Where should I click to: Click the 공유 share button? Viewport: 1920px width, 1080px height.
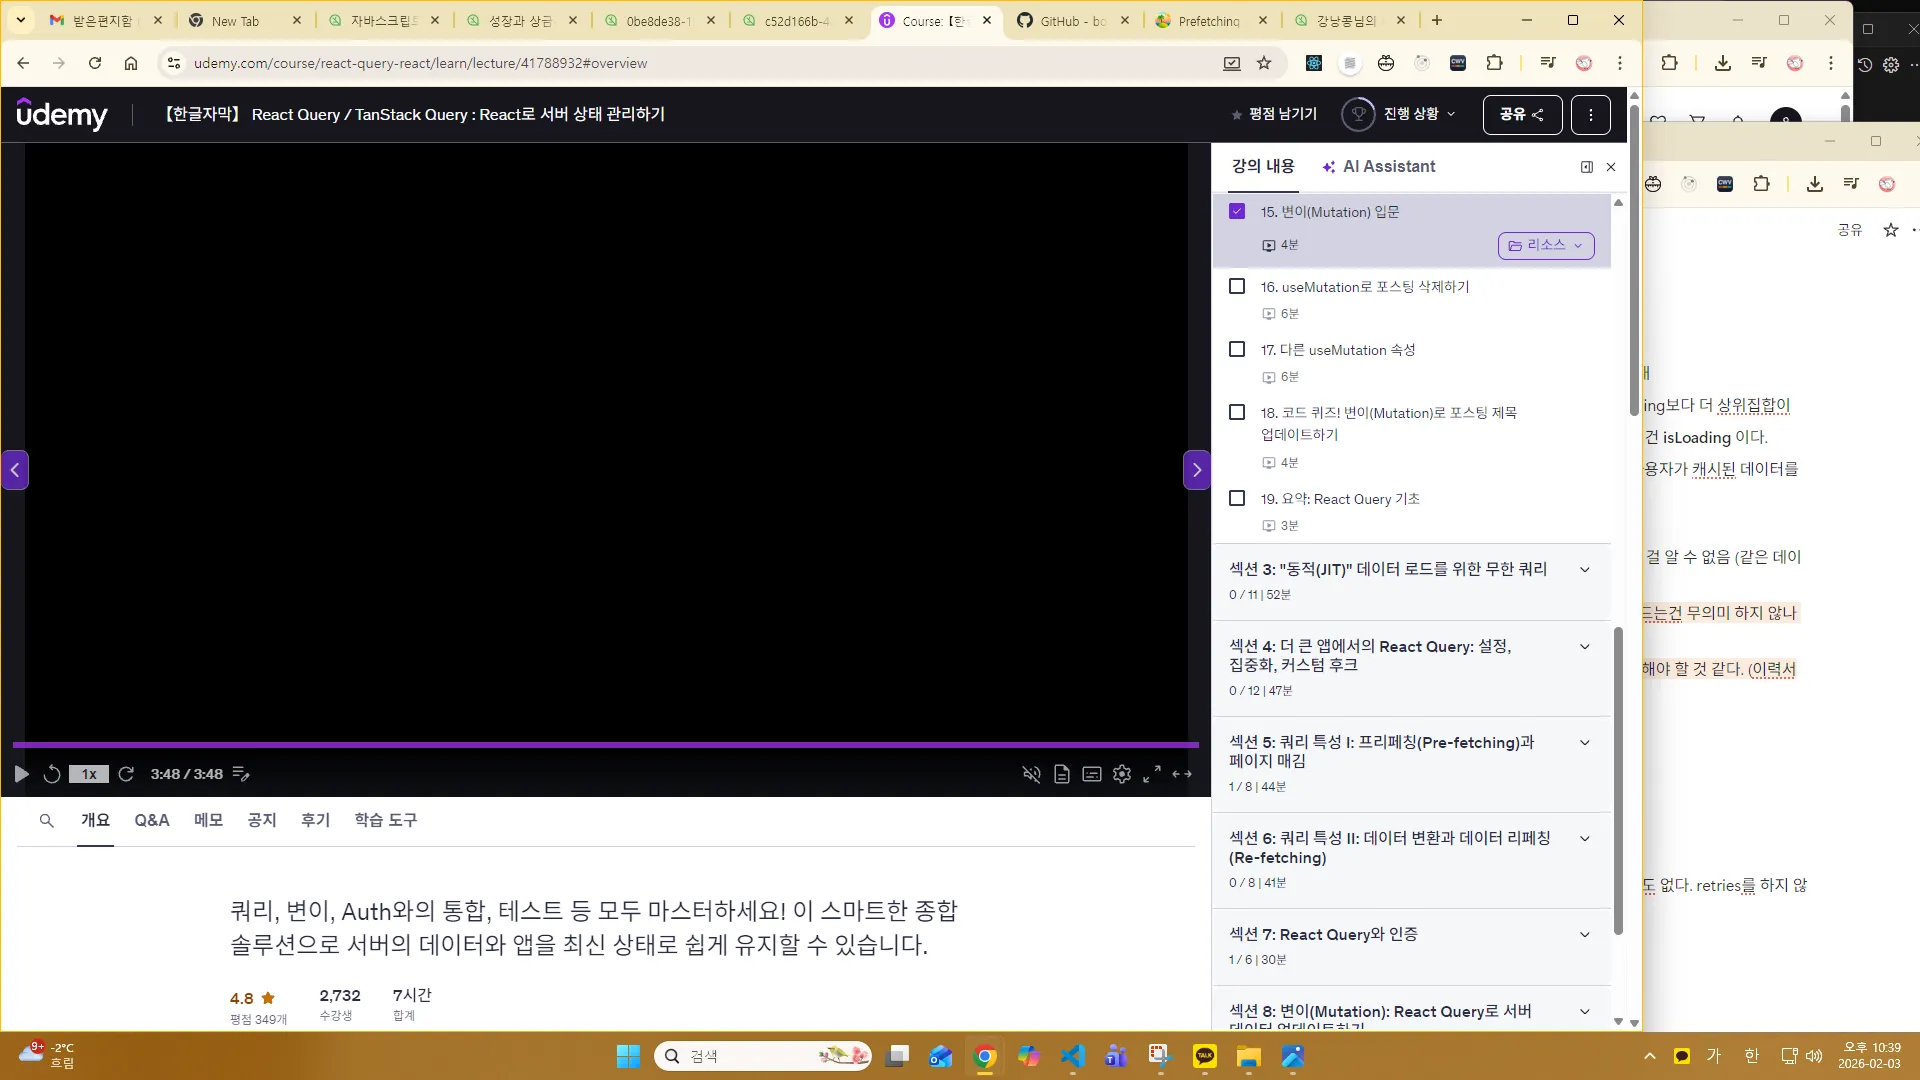[x=1521, y=114]
